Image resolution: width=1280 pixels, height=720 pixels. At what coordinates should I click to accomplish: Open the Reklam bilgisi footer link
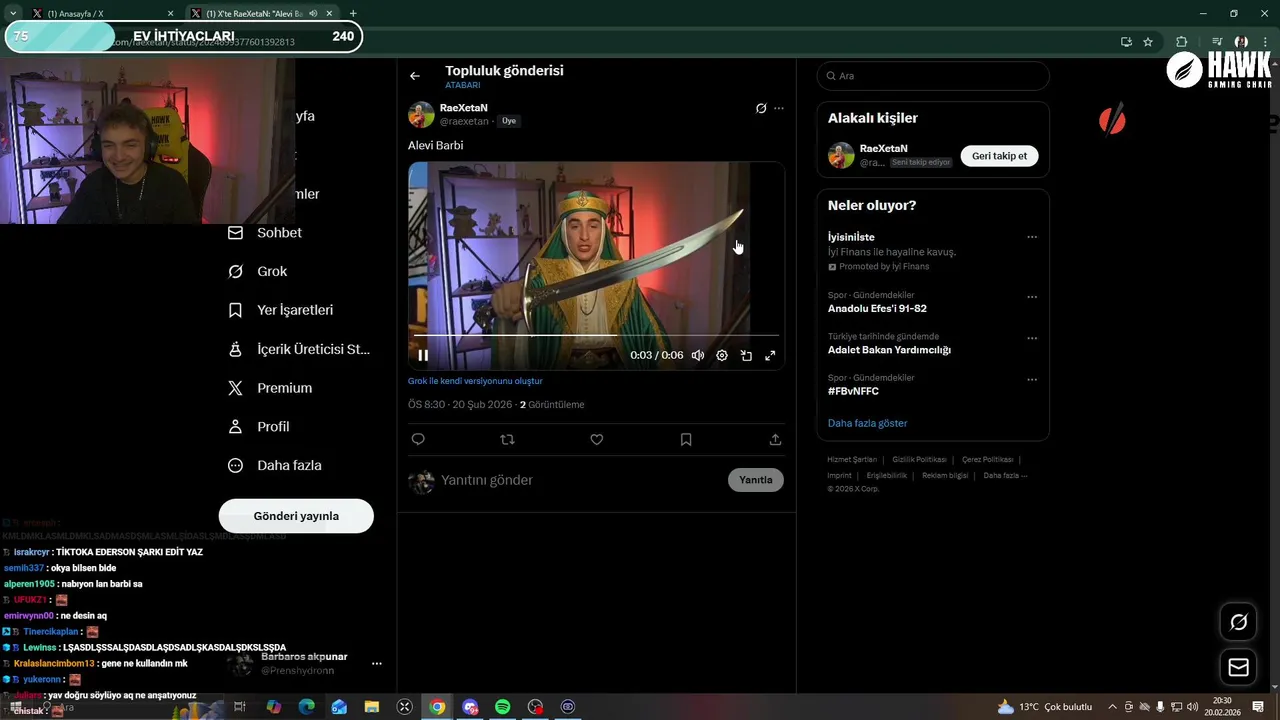[945, 476]
